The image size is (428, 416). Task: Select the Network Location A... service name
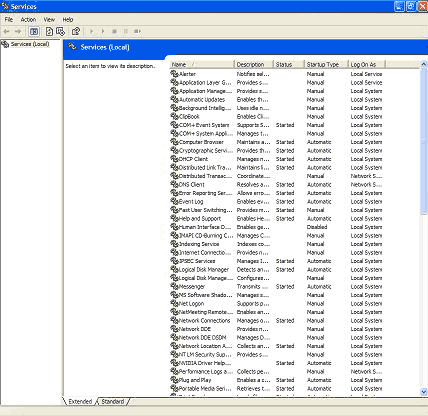[x=205, y=346]
